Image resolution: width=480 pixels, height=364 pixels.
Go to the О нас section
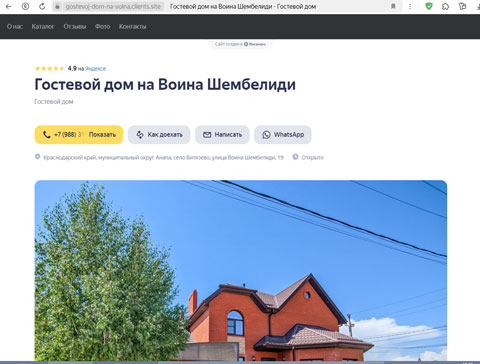[x=15, y=26]
